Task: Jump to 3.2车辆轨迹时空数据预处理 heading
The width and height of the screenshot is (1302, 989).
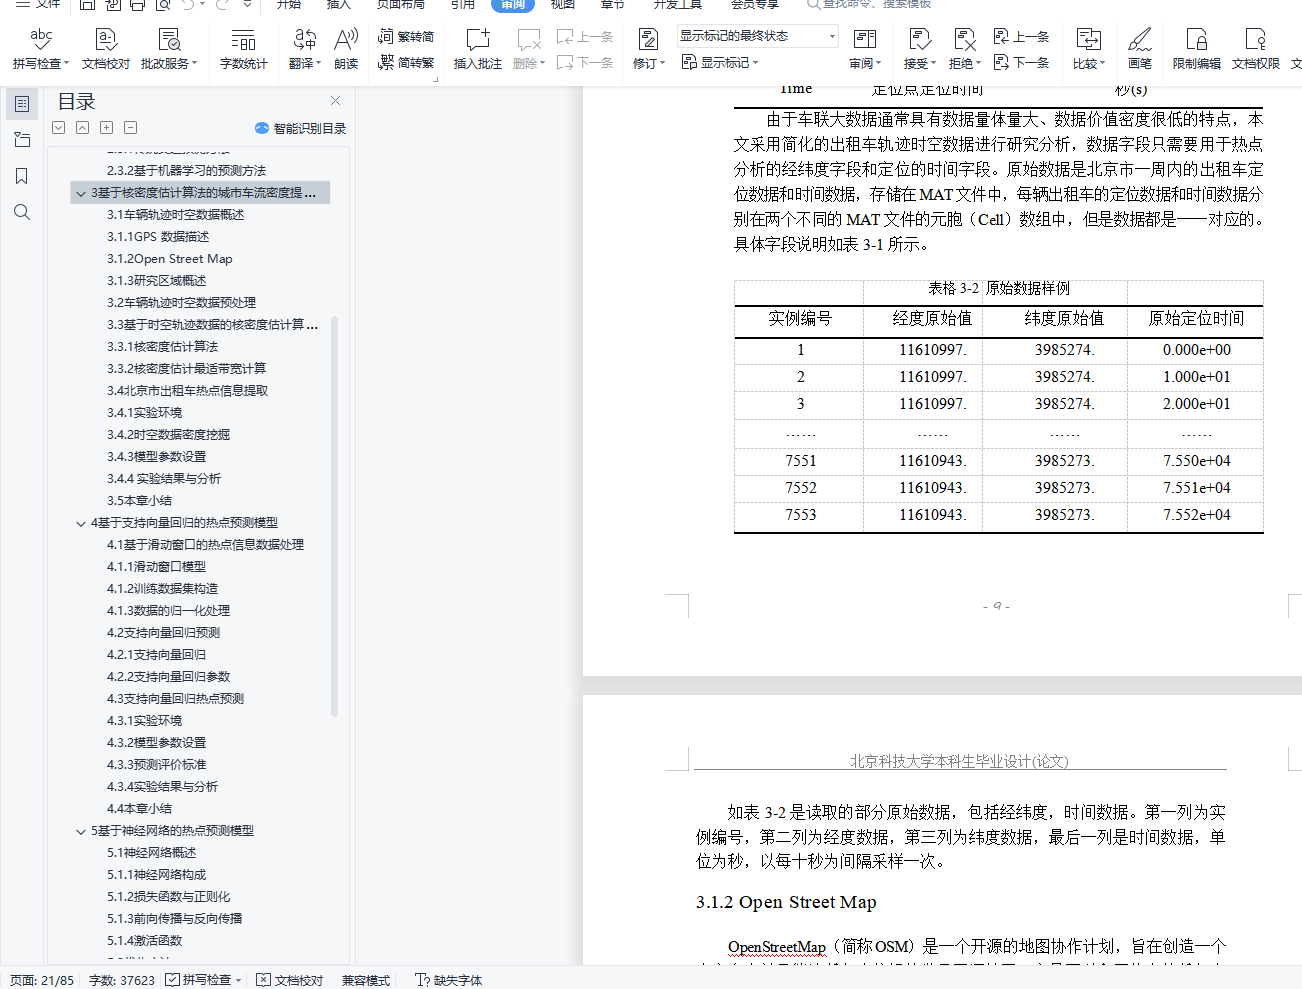Action: click(181, 303)
